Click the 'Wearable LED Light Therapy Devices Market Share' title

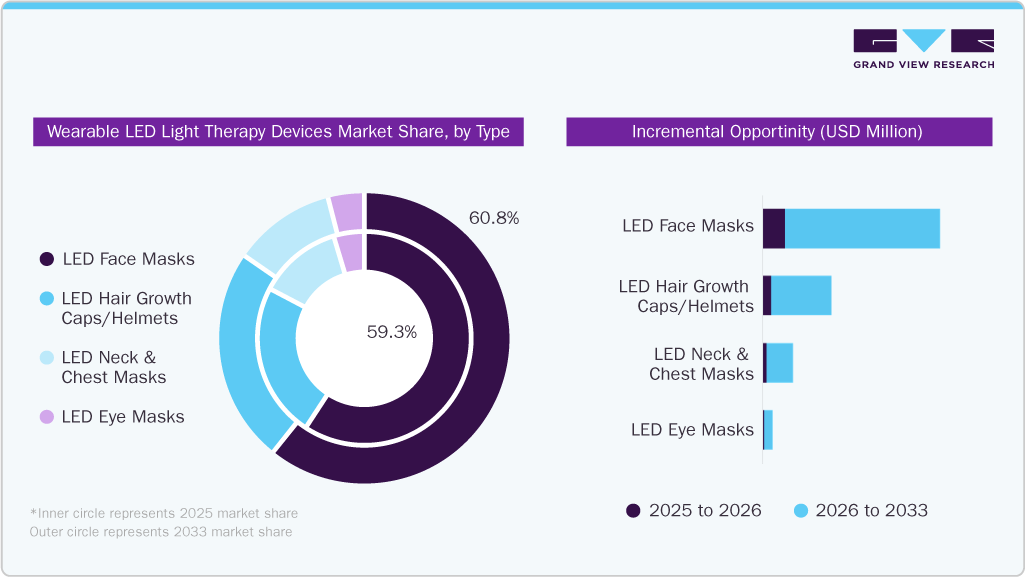point(278,131)
